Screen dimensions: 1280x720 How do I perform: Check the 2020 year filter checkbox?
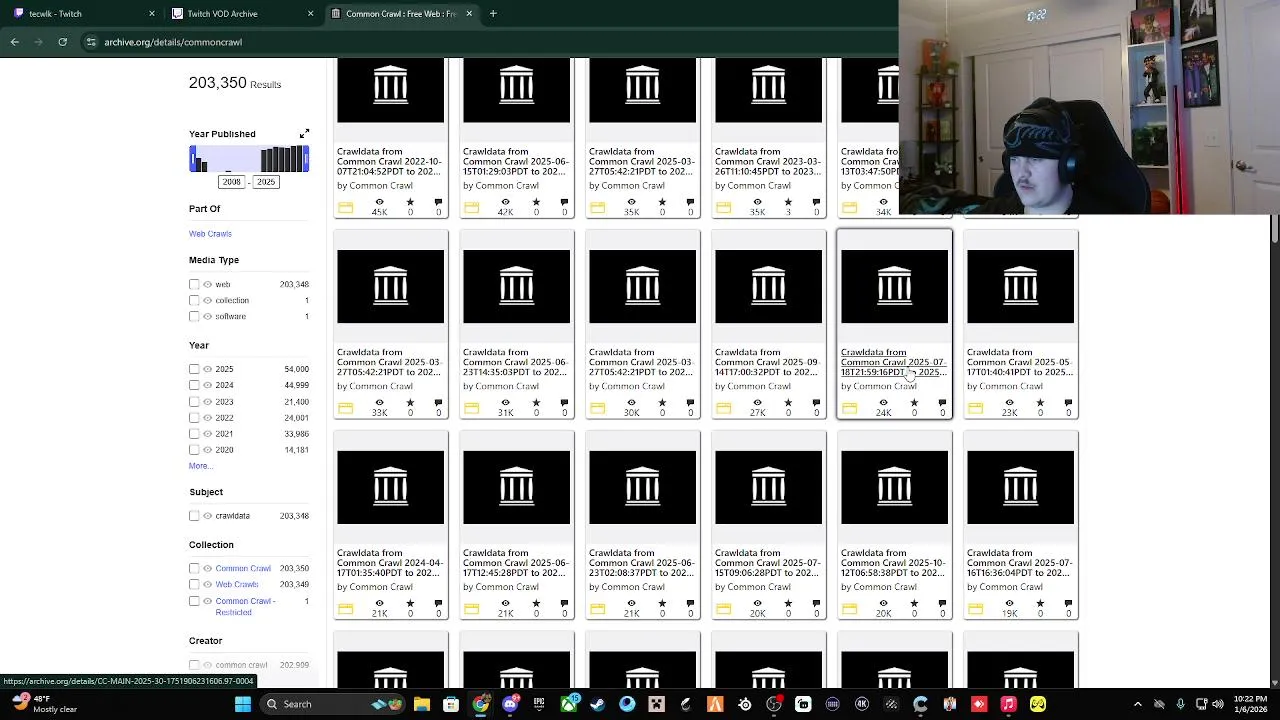(x=194, y=450)
